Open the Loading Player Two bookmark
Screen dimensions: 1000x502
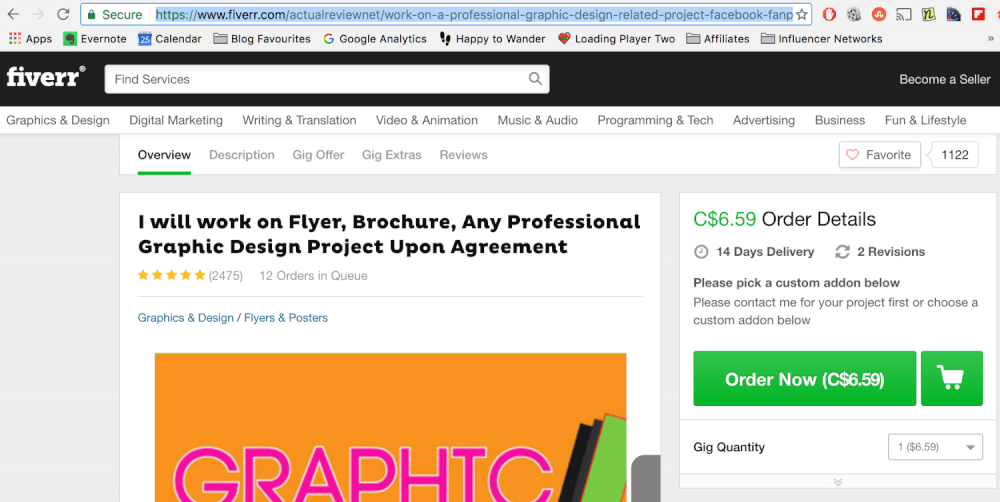click(x=616, y=39)
